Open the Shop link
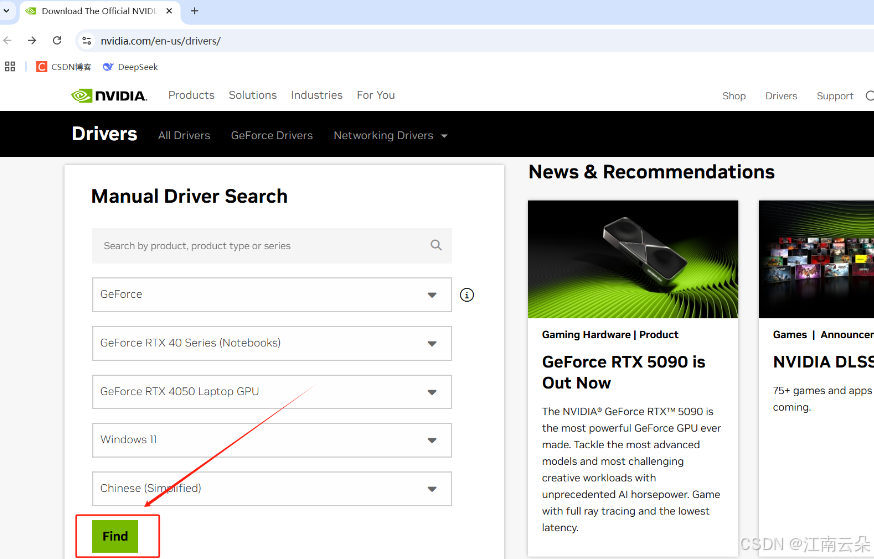This screenshot has height=559, width=874. [734, 96]
